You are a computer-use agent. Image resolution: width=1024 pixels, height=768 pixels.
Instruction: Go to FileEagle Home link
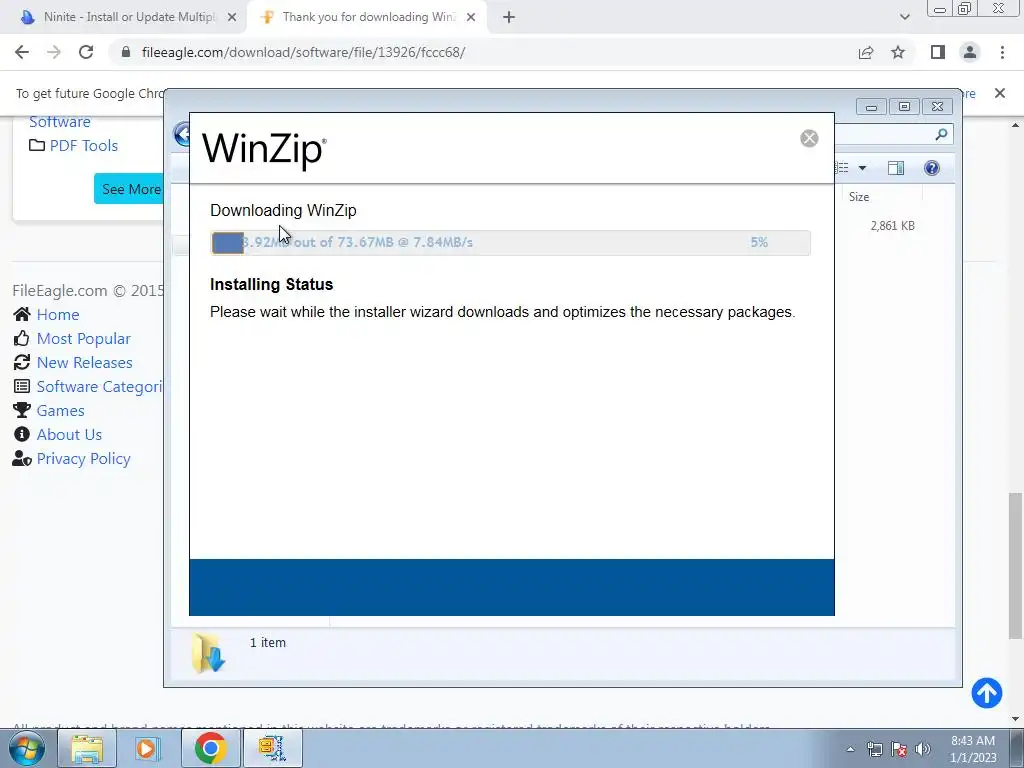pos(57,315)
